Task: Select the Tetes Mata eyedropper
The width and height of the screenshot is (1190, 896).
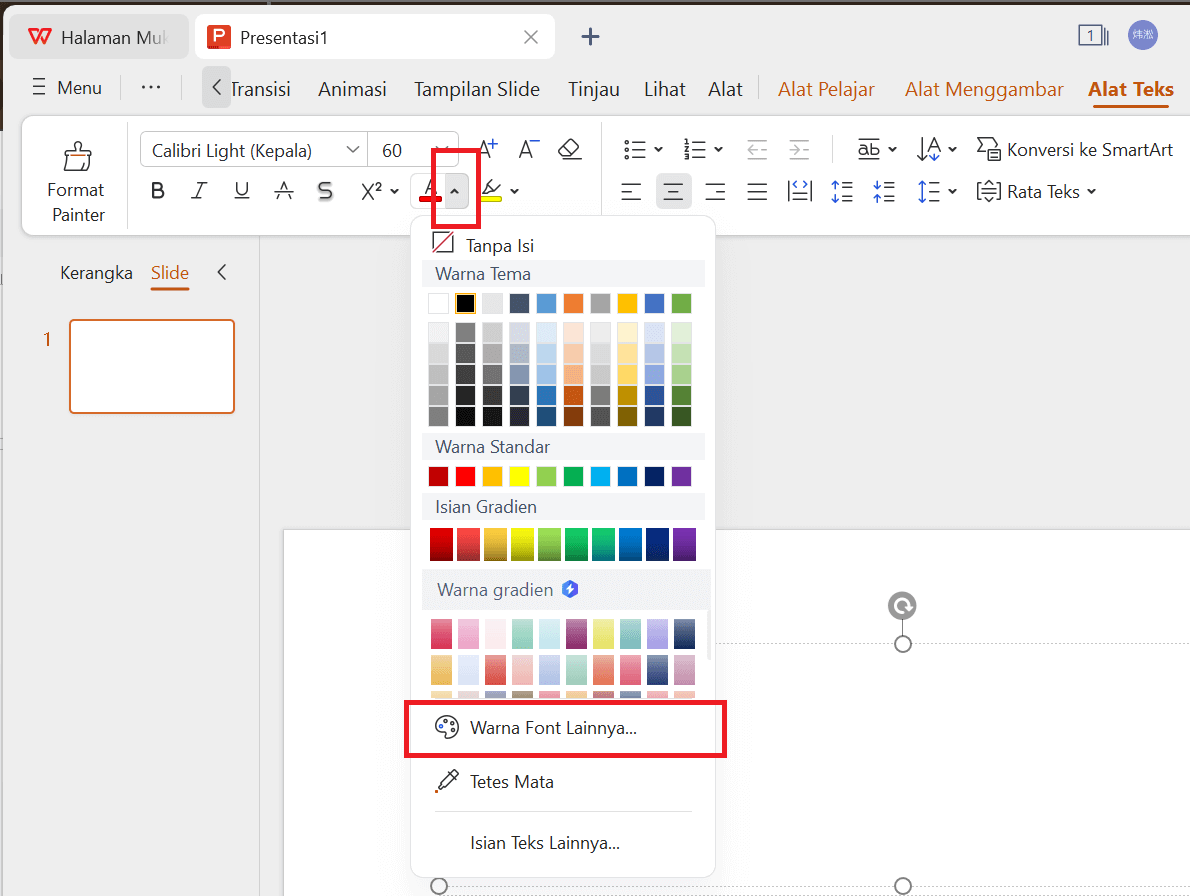Action: [x=513, y=781]
